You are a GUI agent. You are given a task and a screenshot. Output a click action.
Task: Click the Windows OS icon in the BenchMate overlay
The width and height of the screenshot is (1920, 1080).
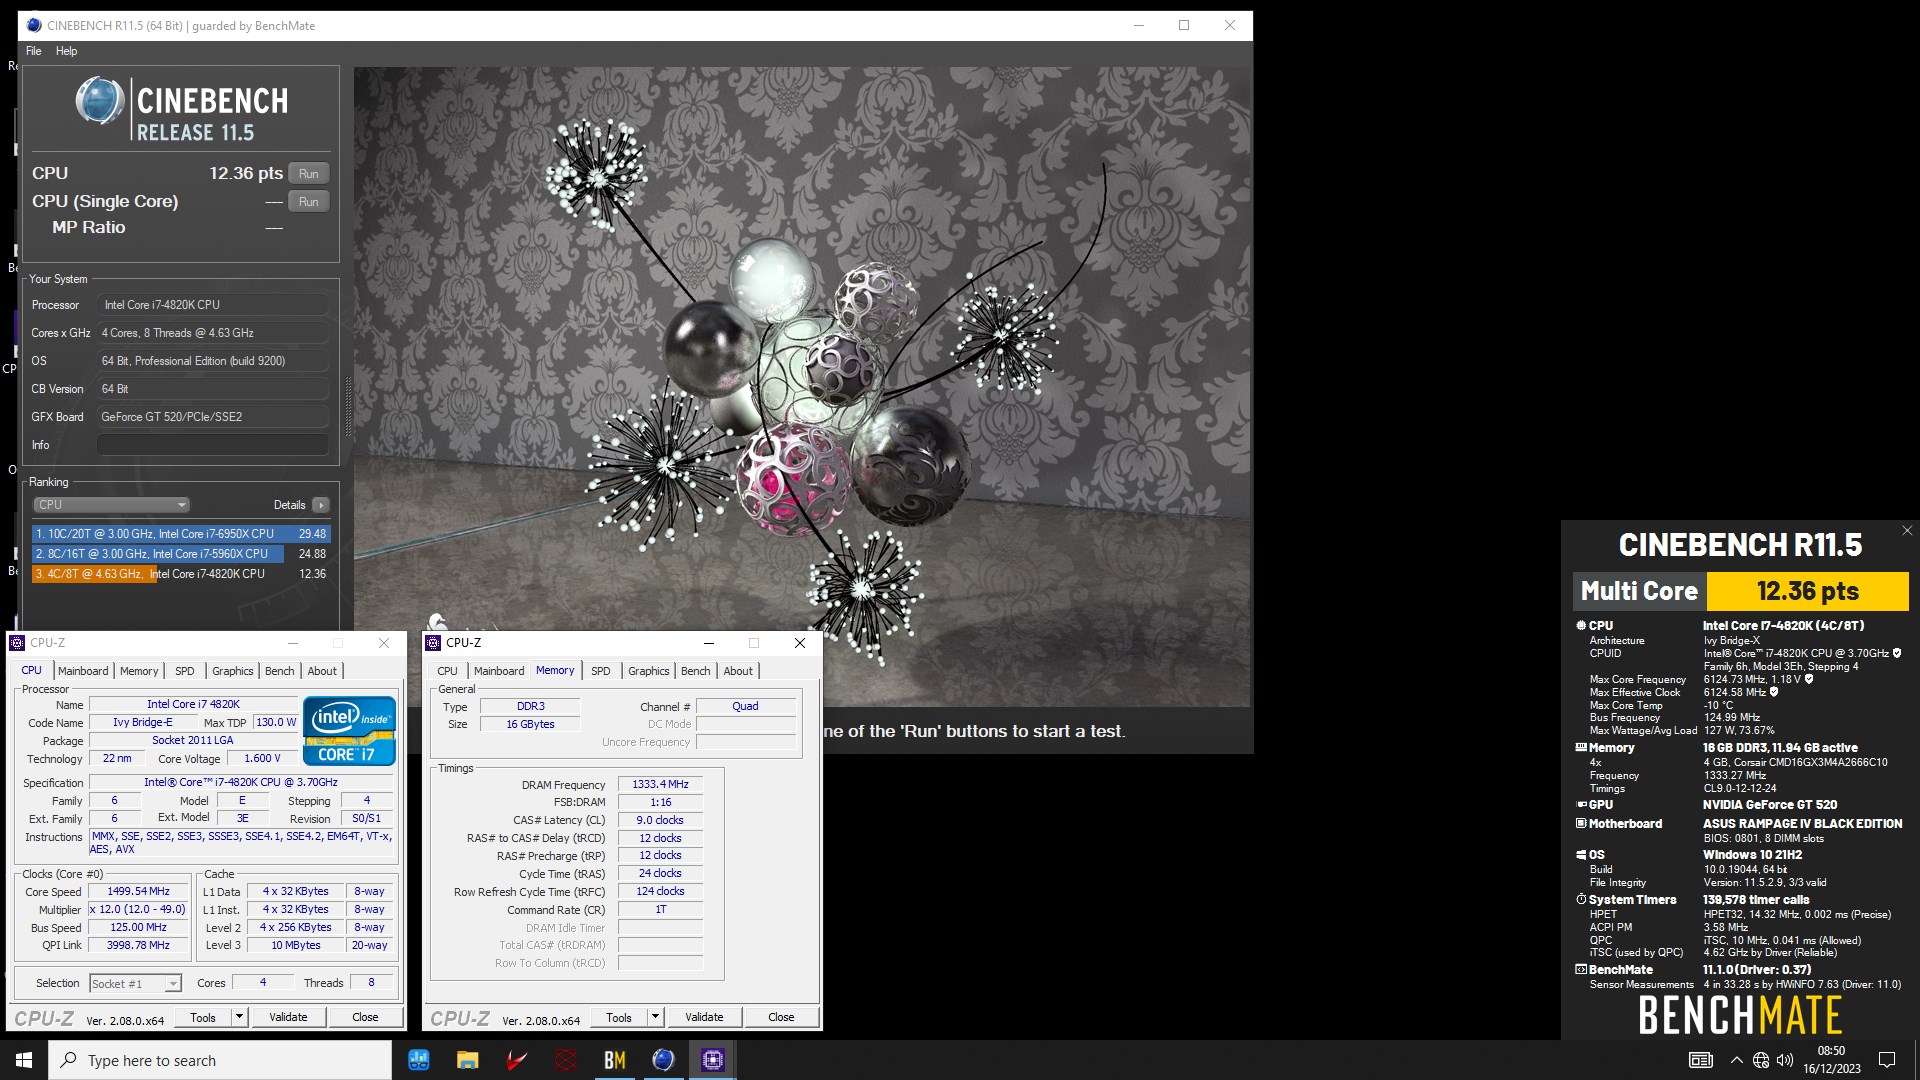point(1581,854)
